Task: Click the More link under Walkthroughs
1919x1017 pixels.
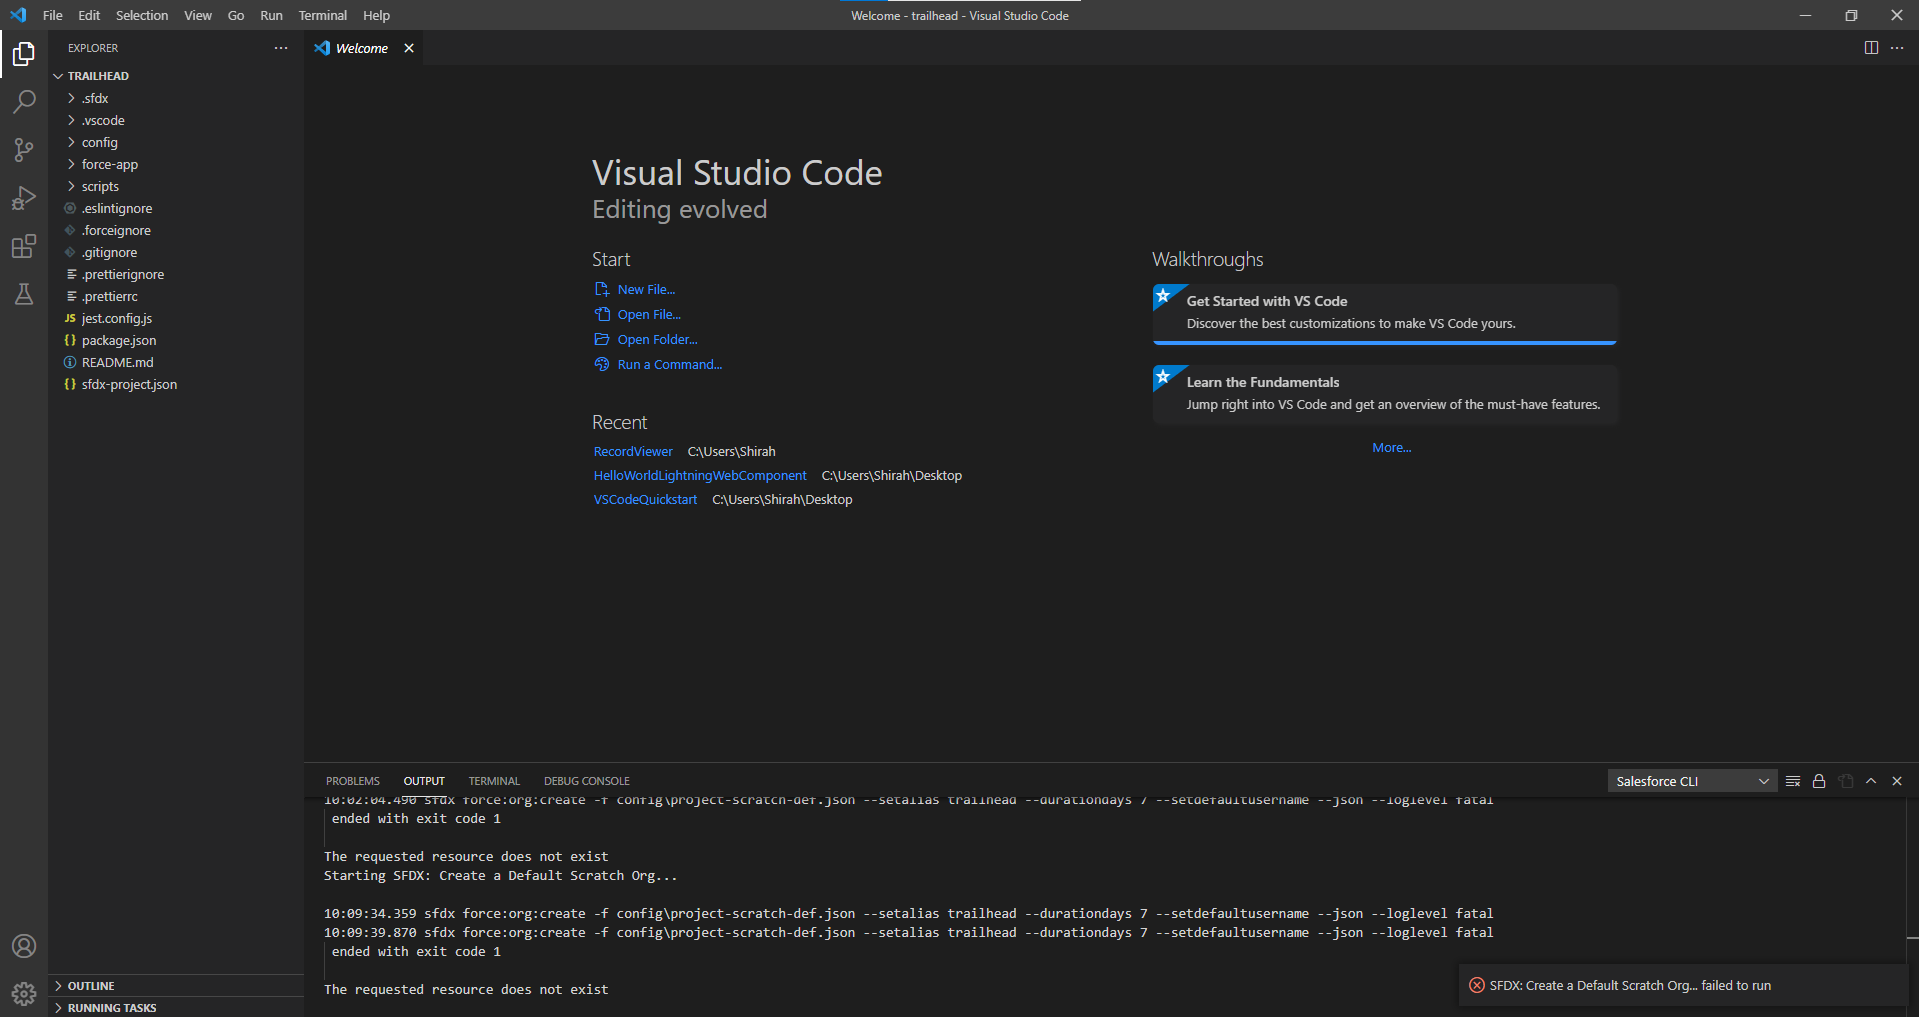Action: 1391,447
